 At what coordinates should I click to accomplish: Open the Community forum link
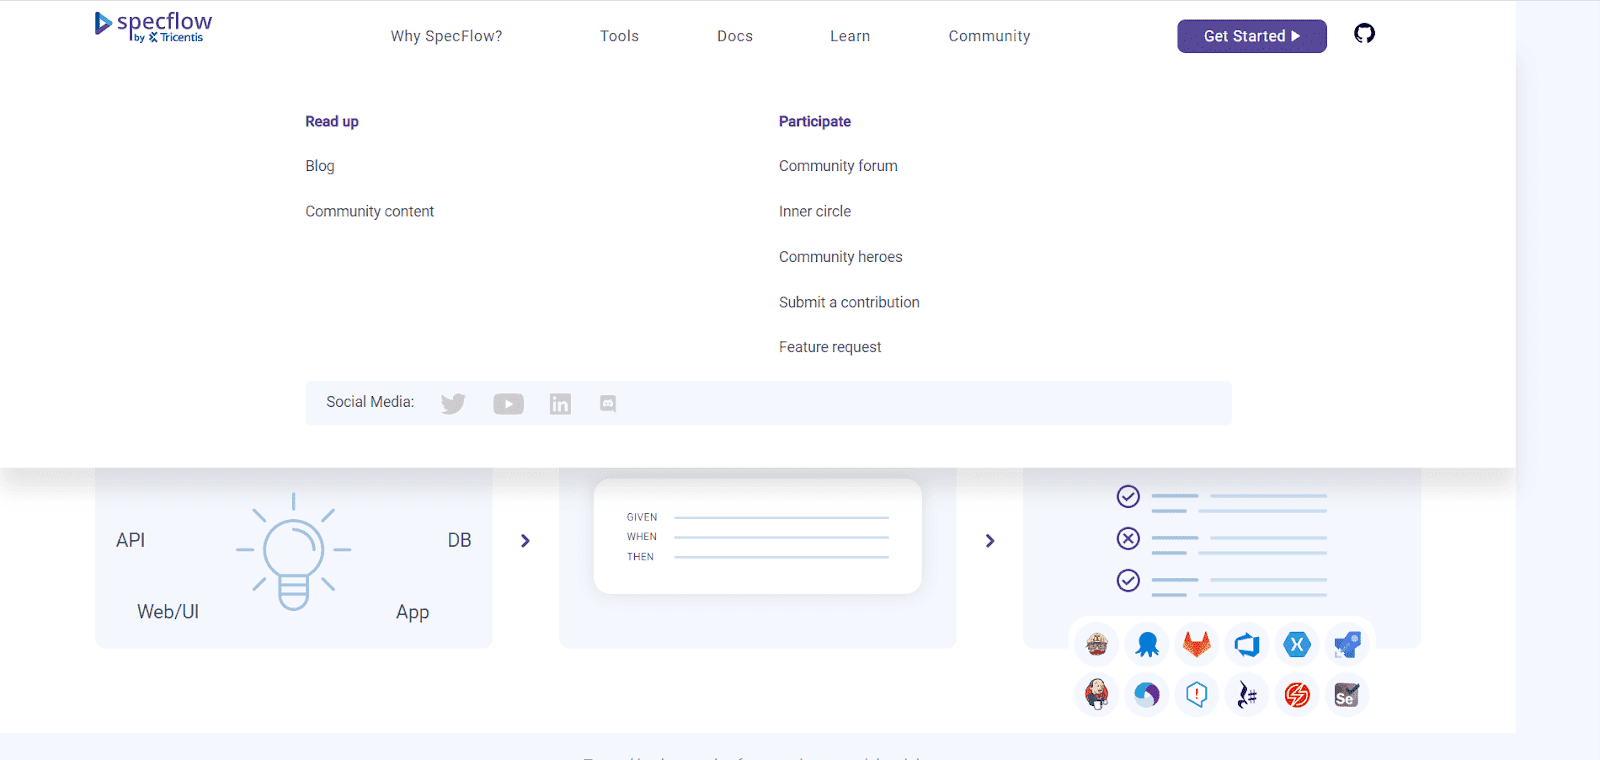point(838,166)
